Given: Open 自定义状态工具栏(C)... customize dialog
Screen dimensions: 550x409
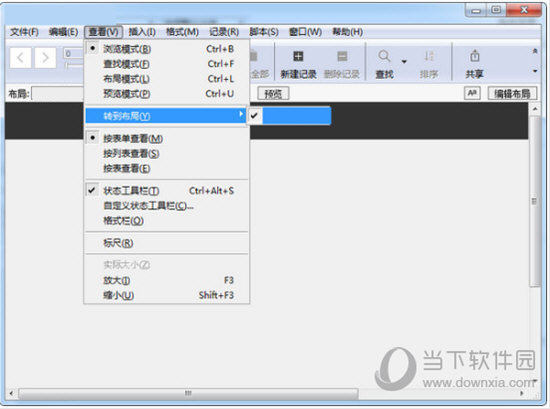Looking at the screenshot, I should pos(167,206).
